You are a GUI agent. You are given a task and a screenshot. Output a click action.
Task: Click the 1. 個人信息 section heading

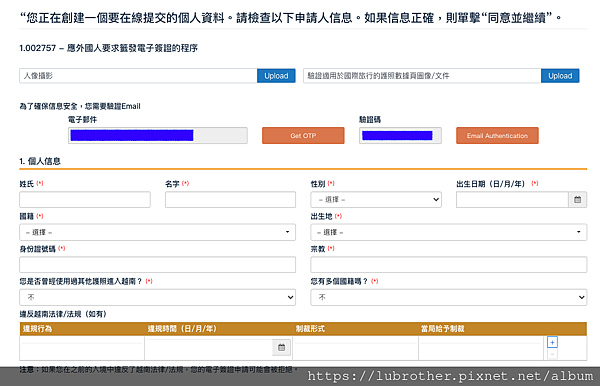[x=40, y=161]
